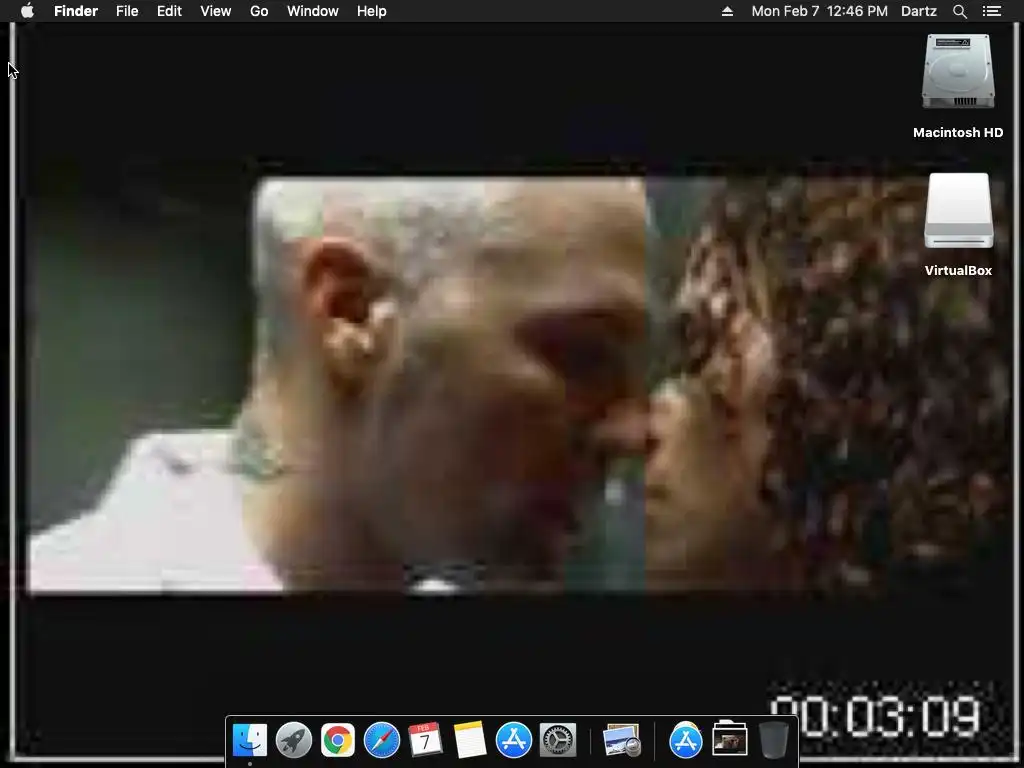Open the File menu

coord(127,11)
